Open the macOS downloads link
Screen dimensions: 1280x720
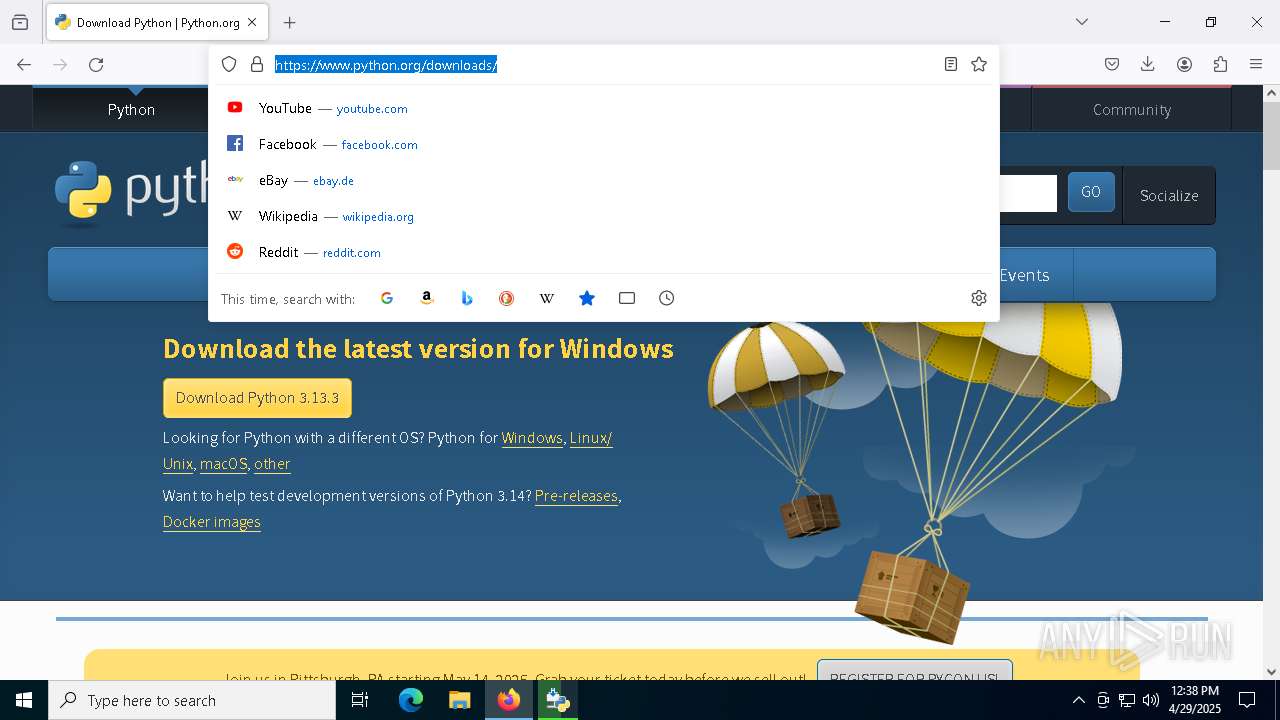(x=223, y=464)
